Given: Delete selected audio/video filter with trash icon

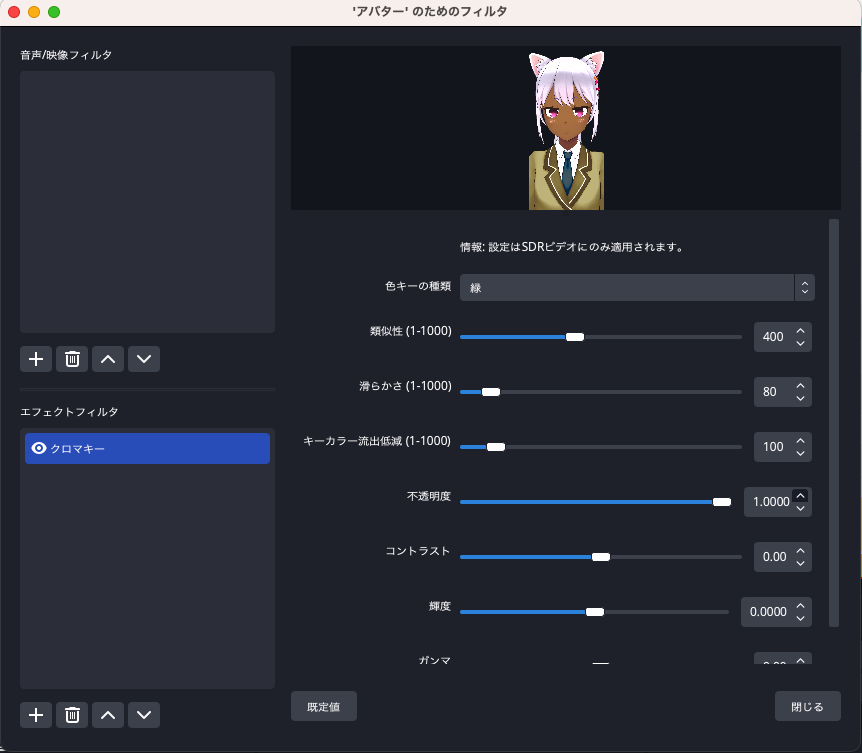Looking at the screenshot, I should 72,359.
